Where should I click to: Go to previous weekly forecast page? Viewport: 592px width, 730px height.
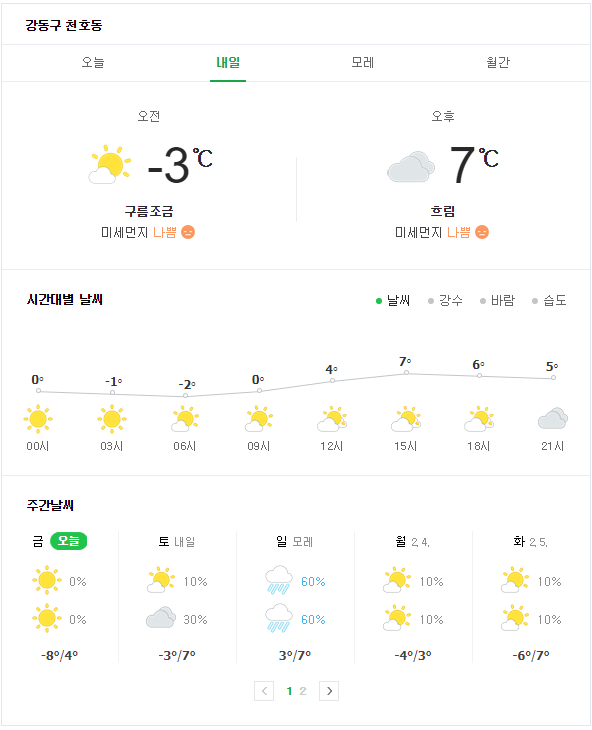264,691
